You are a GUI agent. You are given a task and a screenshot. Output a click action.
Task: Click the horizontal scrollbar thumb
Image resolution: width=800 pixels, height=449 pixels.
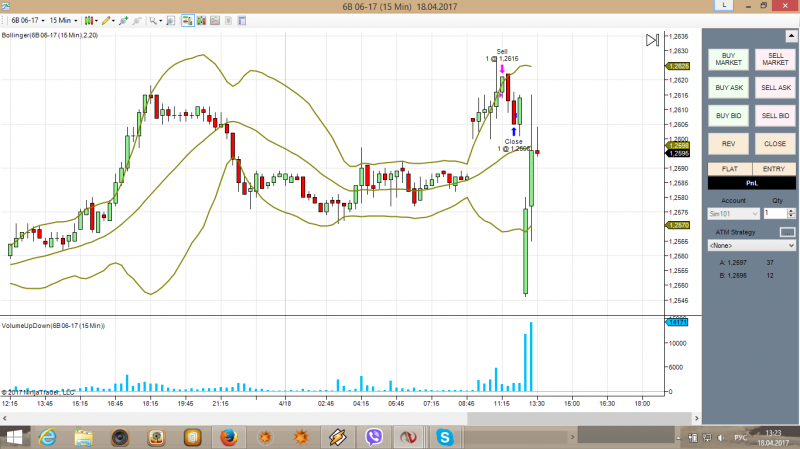click(x=579, y=418)
